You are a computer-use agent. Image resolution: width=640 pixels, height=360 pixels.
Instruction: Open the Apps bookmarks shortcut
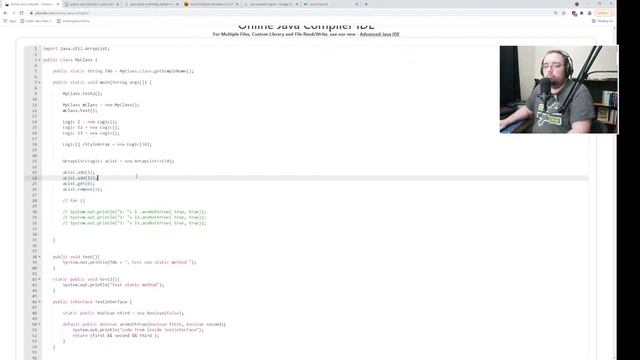tap(10, 21)
